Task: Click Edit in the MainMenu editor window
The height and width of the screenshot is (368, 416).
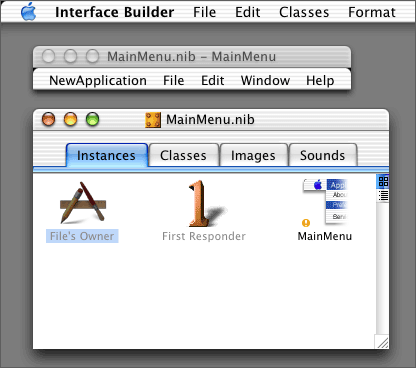Action: tap(212, 81)
